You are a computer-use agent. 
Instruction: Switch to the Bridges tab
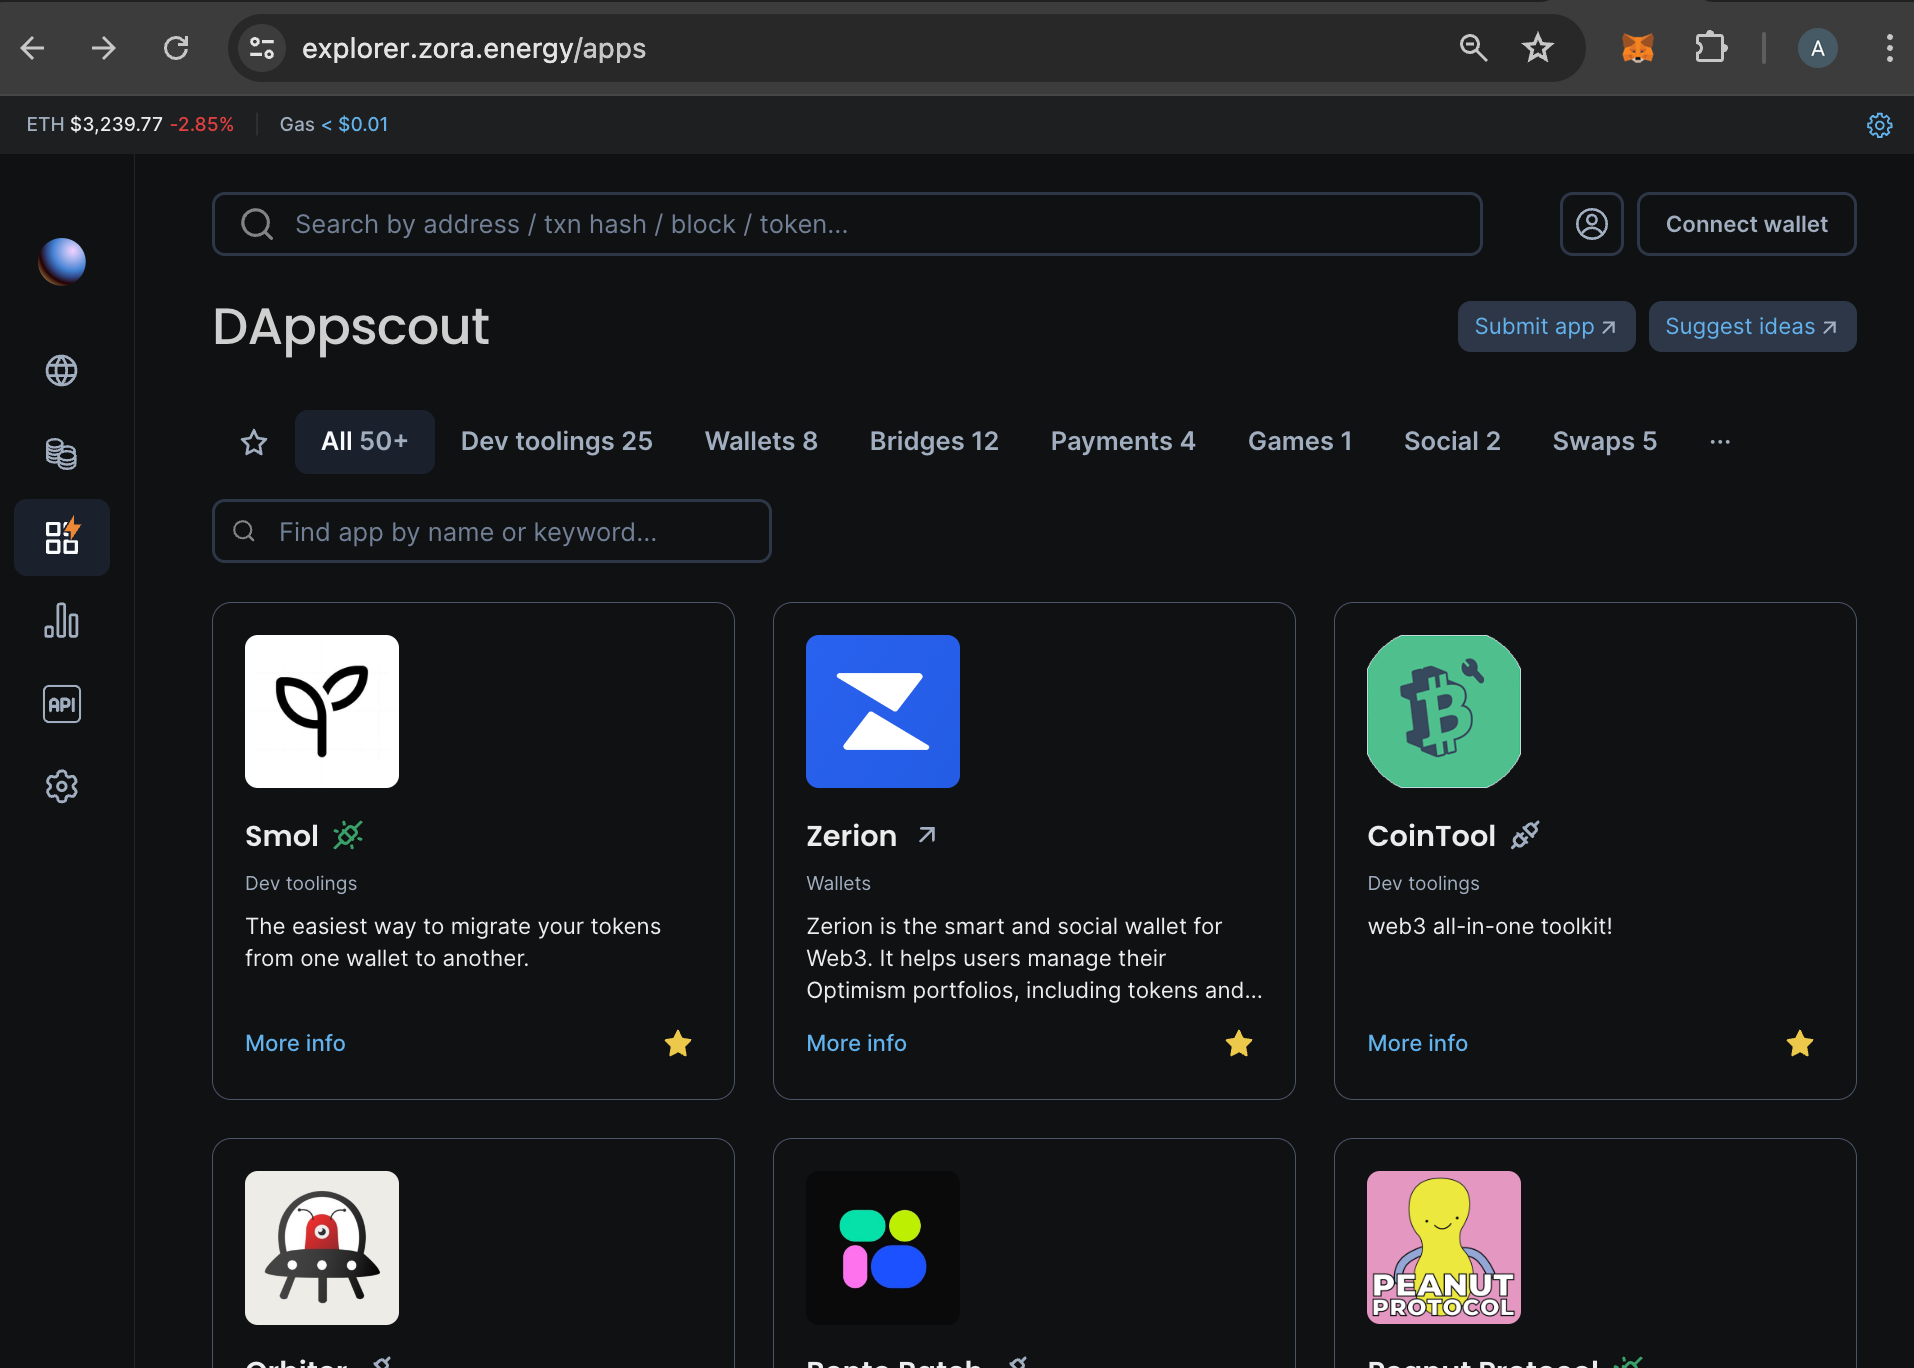934,442
